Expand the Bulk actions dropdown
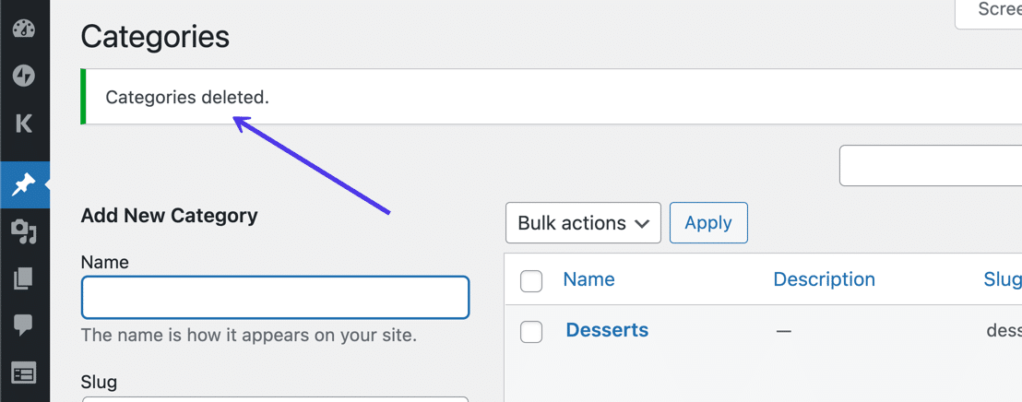This screenshot has height=402, width=1022. 583,223
